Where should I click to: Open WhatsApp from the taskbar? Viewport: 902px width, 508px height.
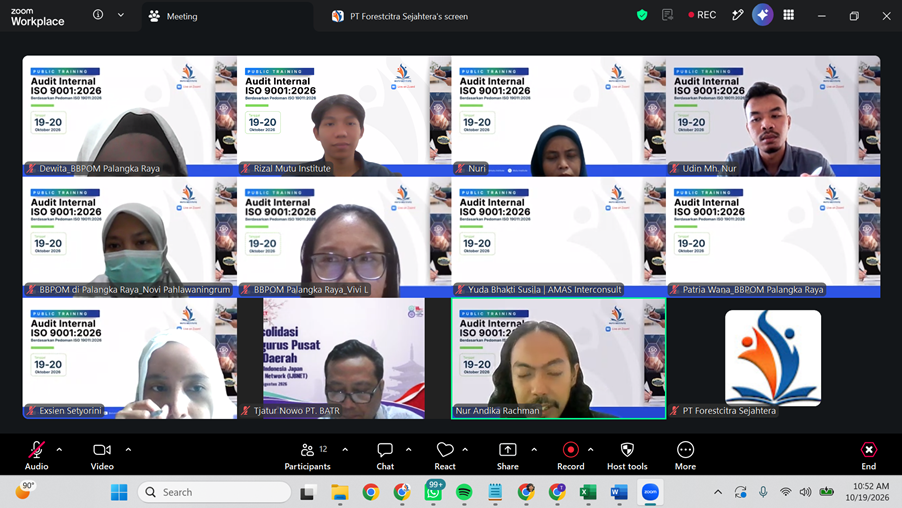[x=433, y=492]
